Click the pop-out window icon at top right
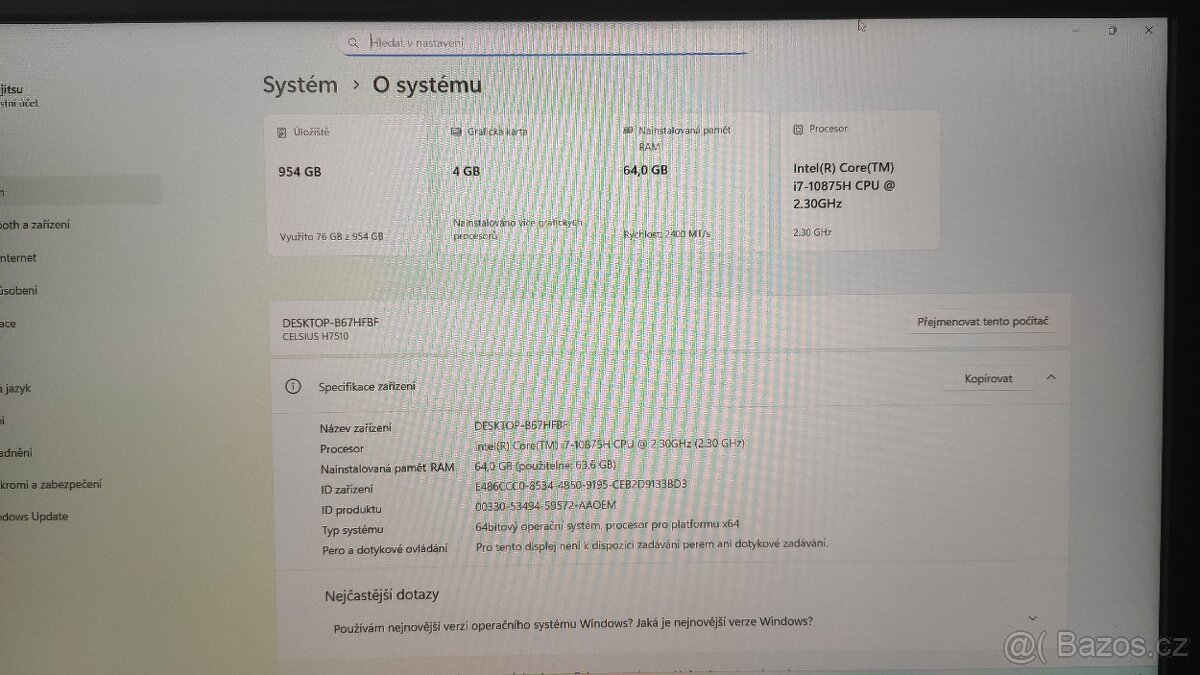The width and height of the screenshot is (1200, 675). 1112,31
